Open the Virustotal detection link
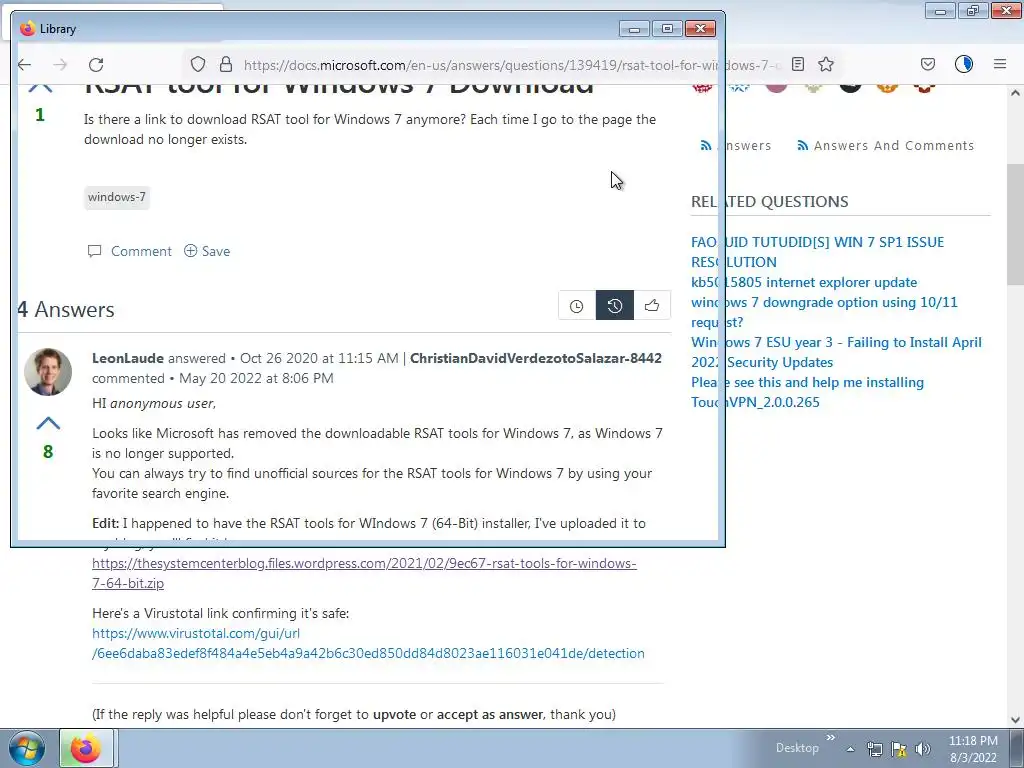This screenshot has width=1024, height=768. (368, 643)
